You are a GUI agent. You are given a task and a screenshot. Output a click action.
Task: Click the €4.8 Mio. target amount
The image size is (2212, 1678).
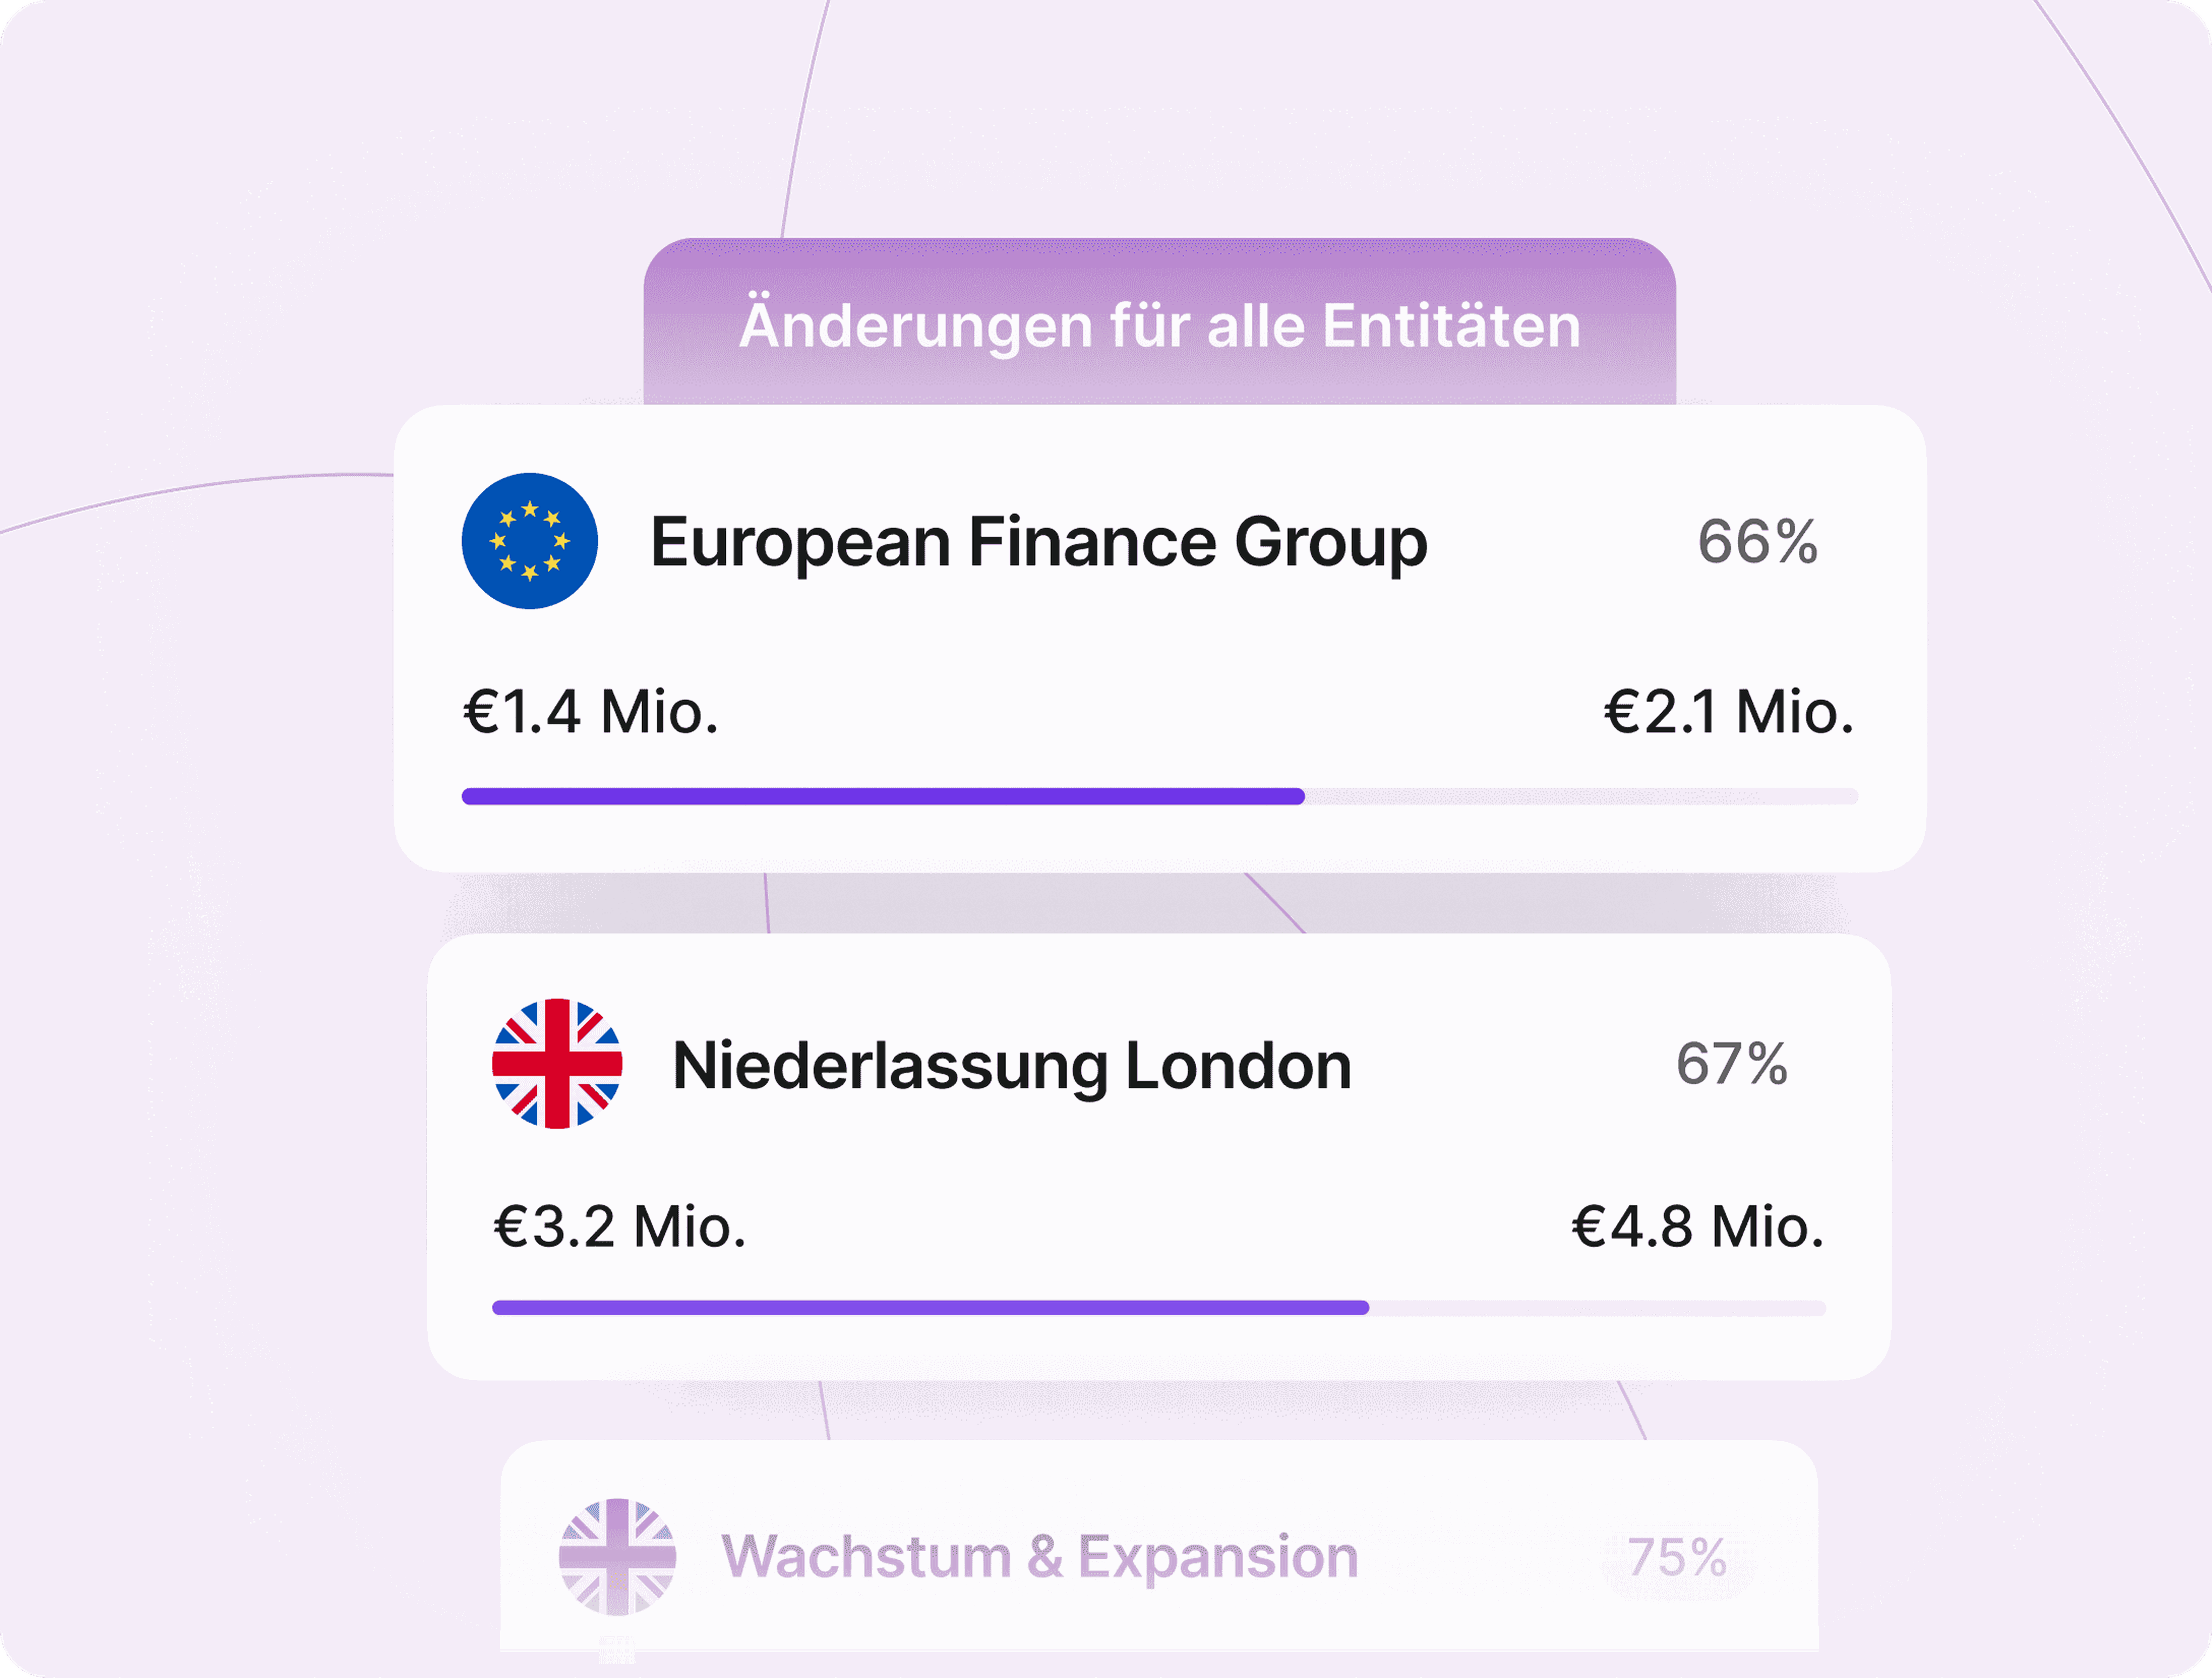[1698, 1227]
